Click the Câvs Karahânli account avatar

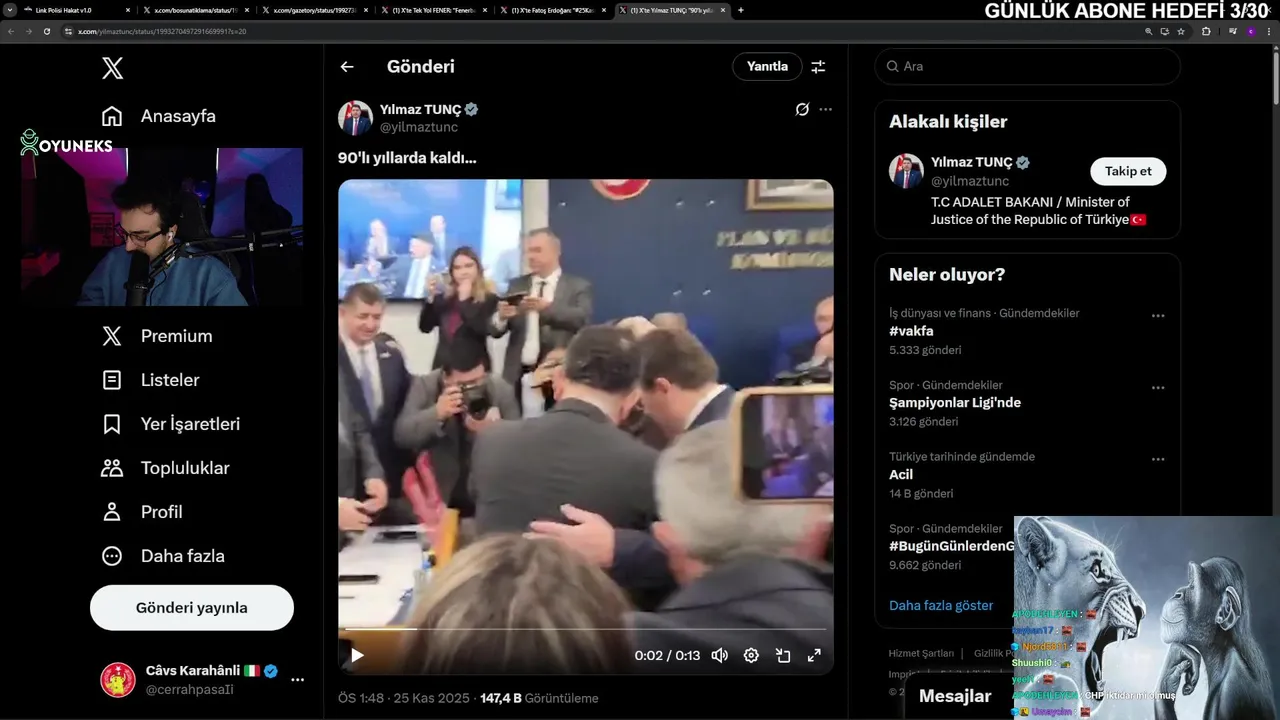[118, 680]
